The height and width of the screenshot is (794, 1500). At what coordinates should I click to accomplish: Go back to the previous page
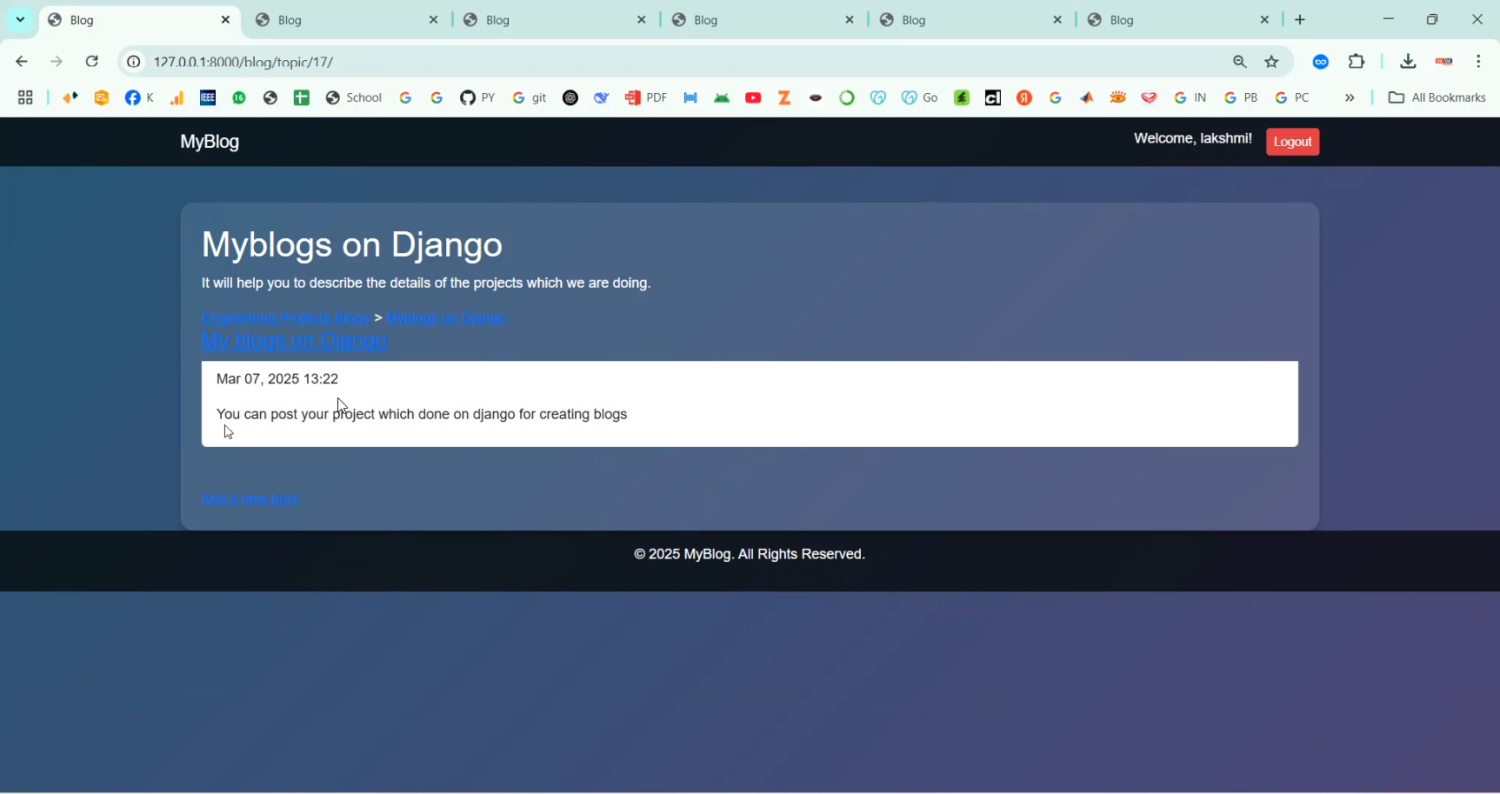(21, 62)
